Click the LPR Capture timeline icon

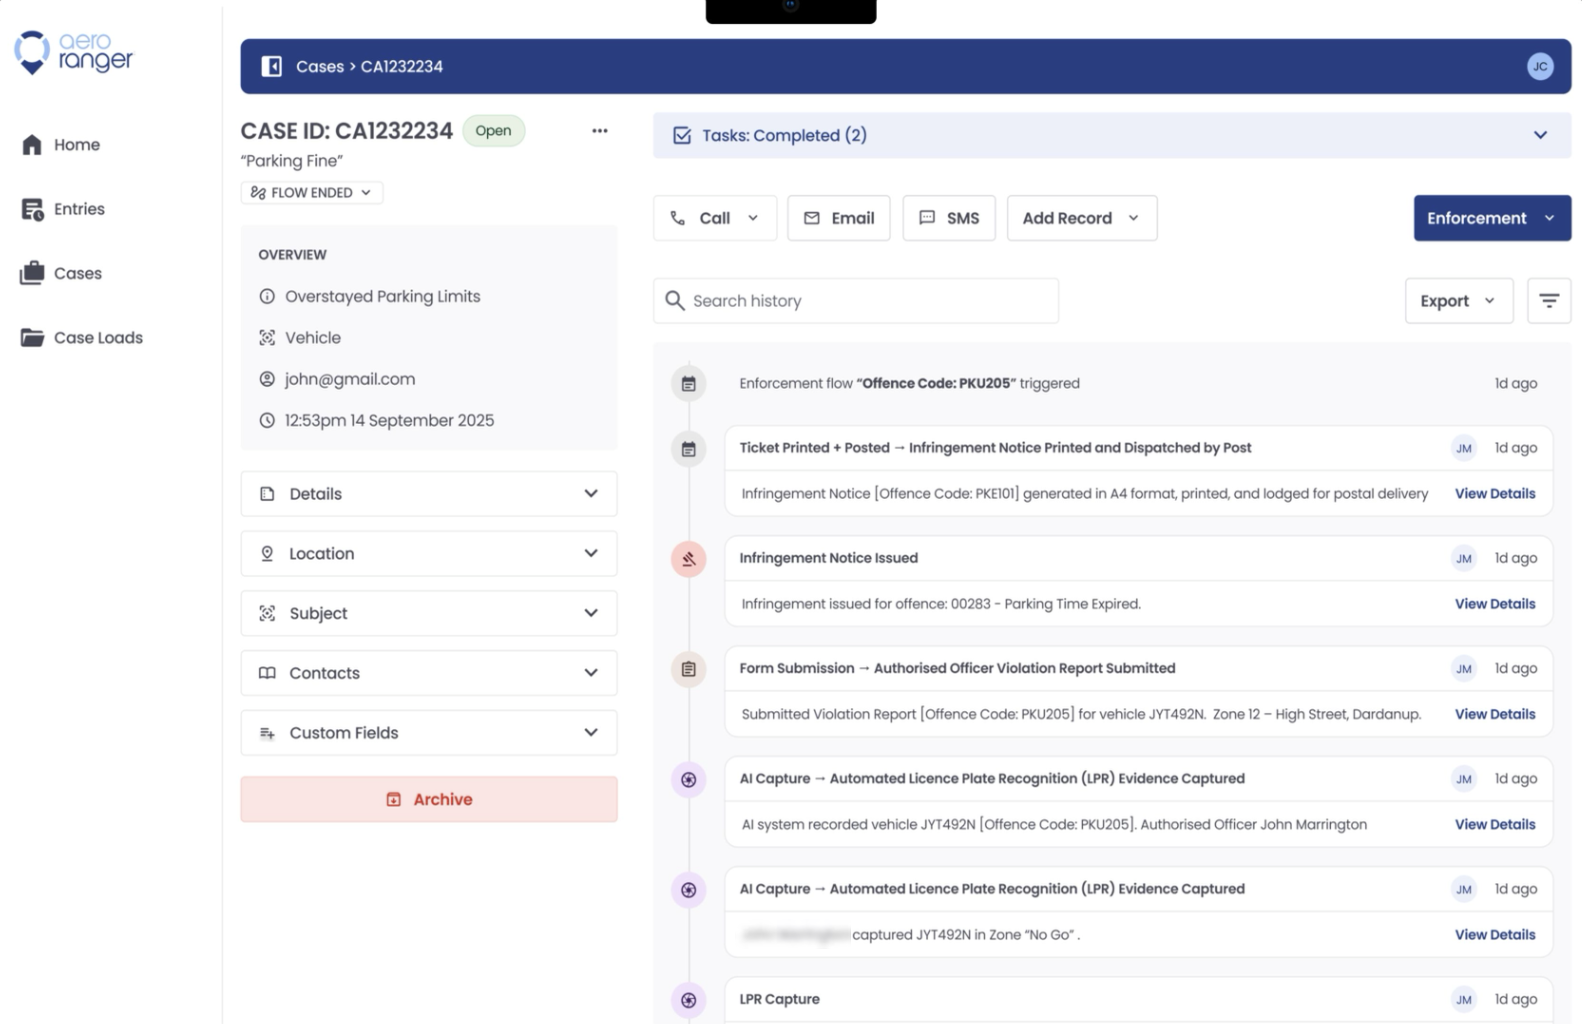point(689,1000)
